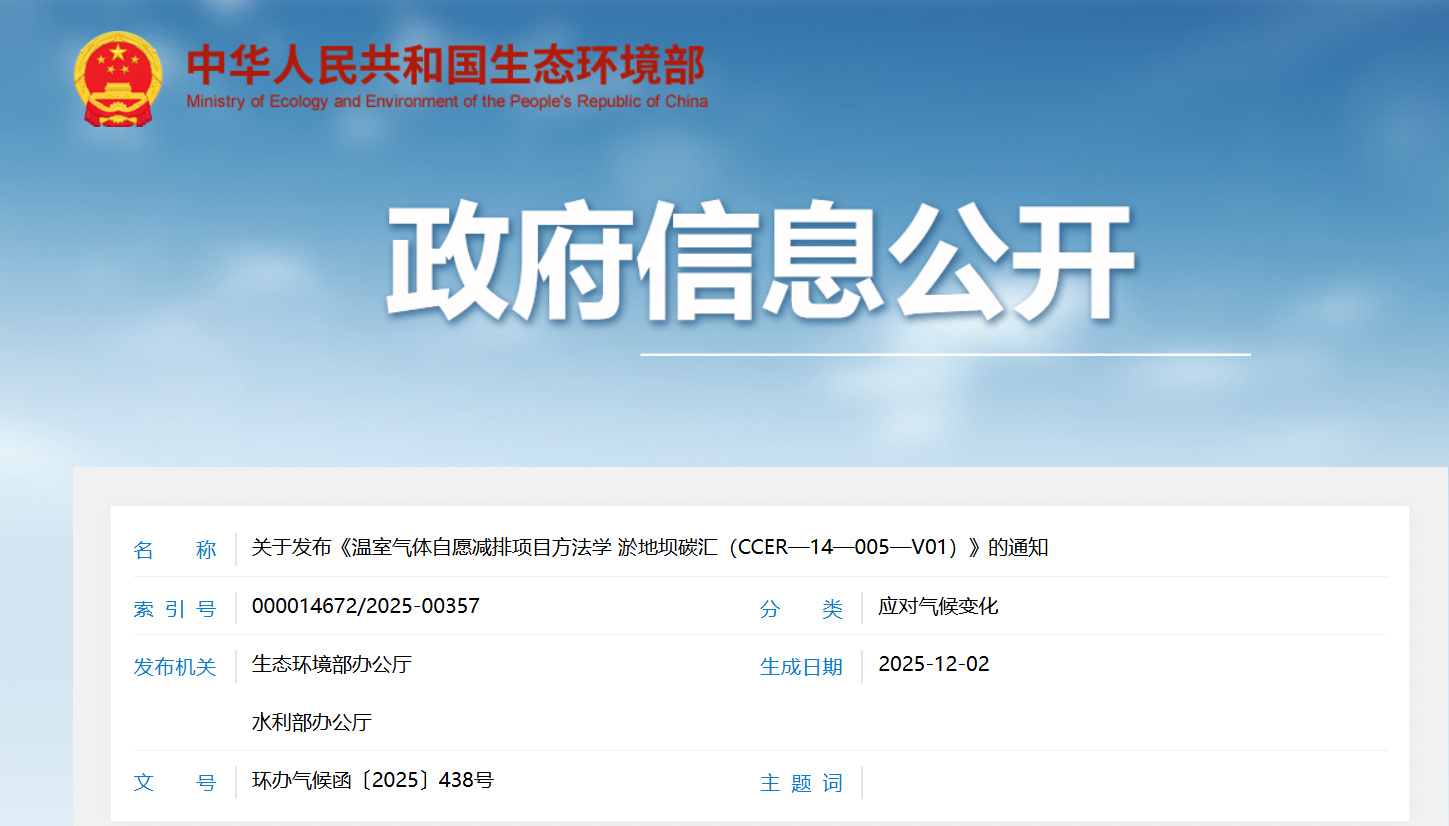The width and height of the screenshot is (1449, 826).
Task: Click the national emblem logo
Action: tap(117, 78)
